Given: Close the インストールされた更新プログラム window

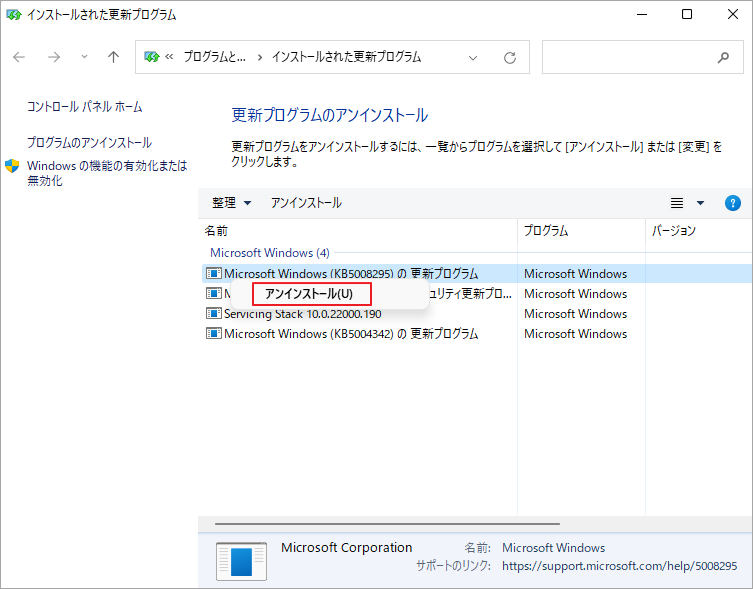Looking at the screenshot, I should [x=733, y=14].
